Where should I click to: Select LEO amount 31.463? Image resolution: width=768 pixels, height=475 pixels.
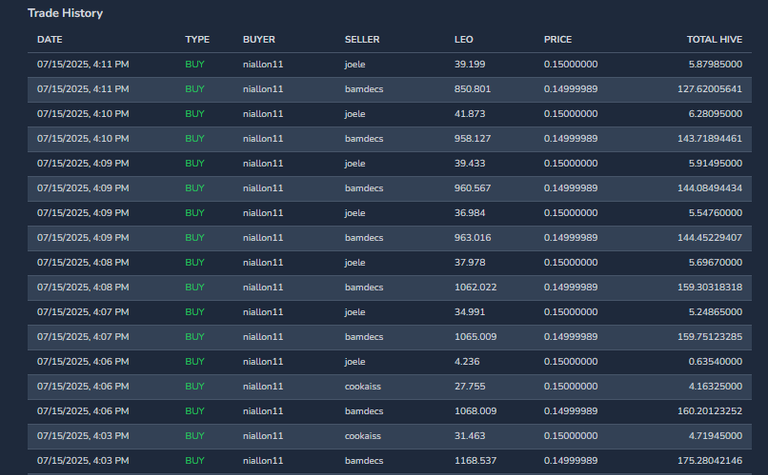click(x=470, y=436)
